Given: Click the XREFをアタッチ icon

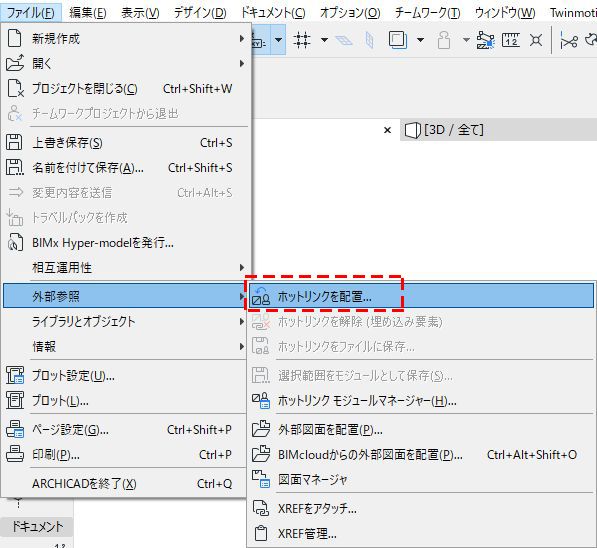Looking at the screenshot, I should [261, 508].
